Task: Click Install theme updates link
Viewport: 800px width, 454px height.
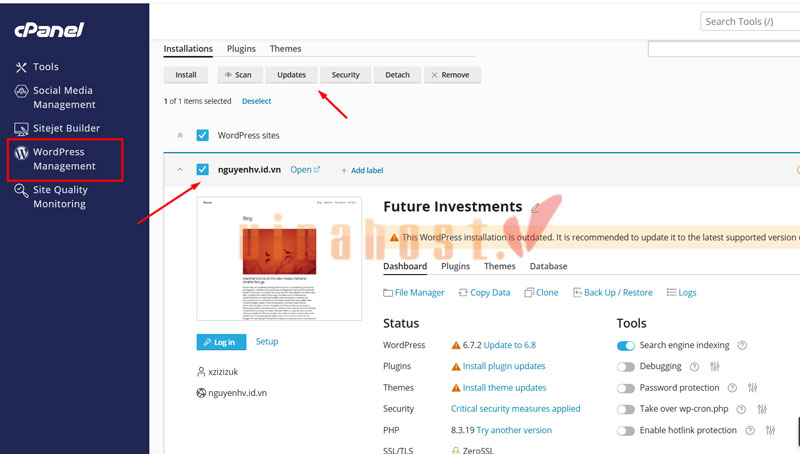Action: (x=505, y=388)
